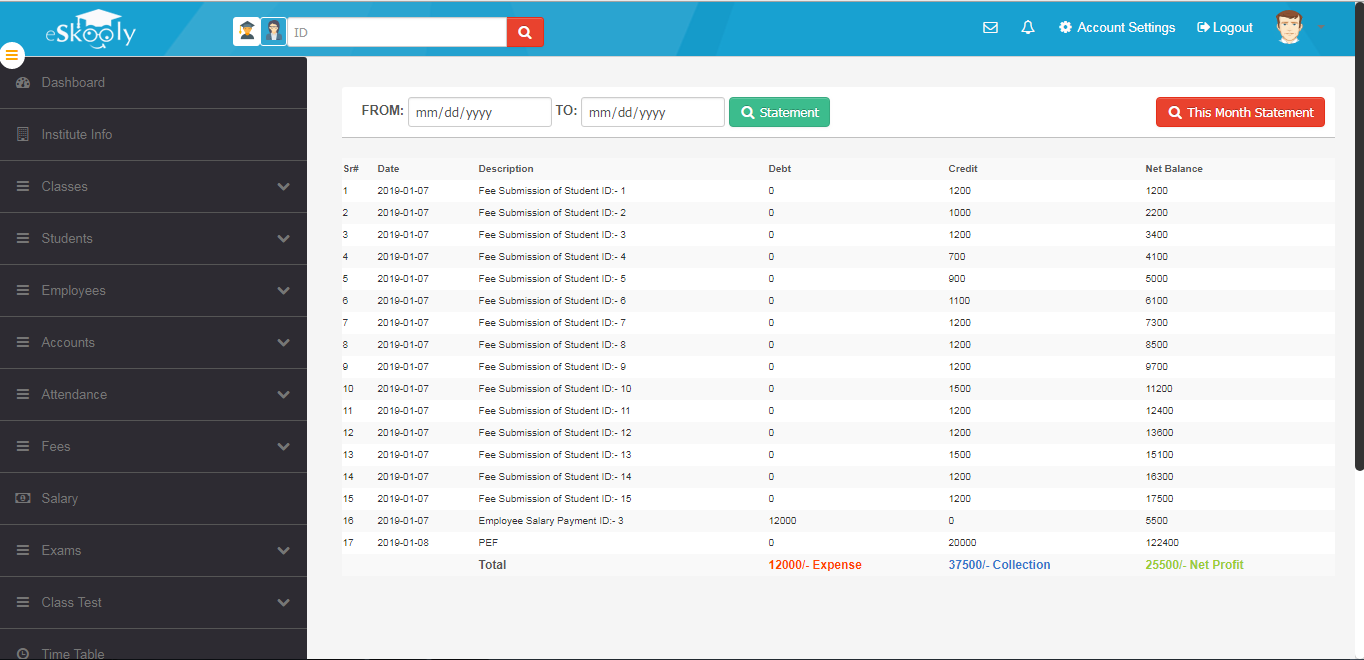This screenshot has height=660, width=1364.
Task: Select 'Employee Salary Payment ID:- 3' description
Action: pos(551,521)
